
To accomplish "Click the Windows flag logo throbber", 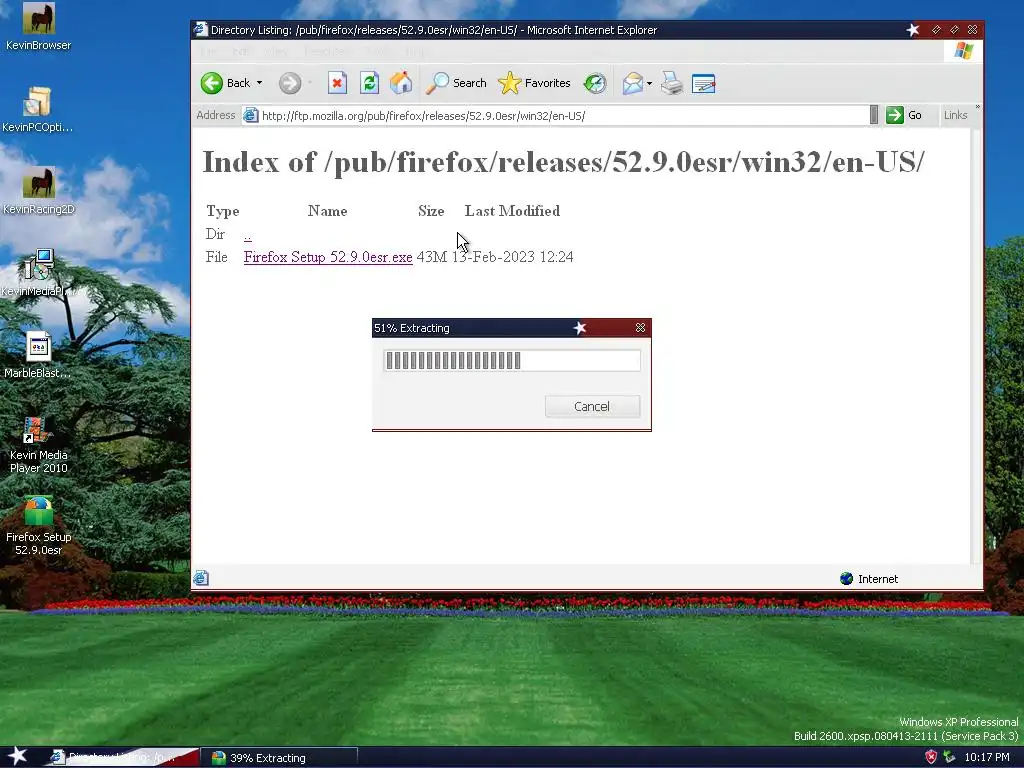I will click(963, 51).
